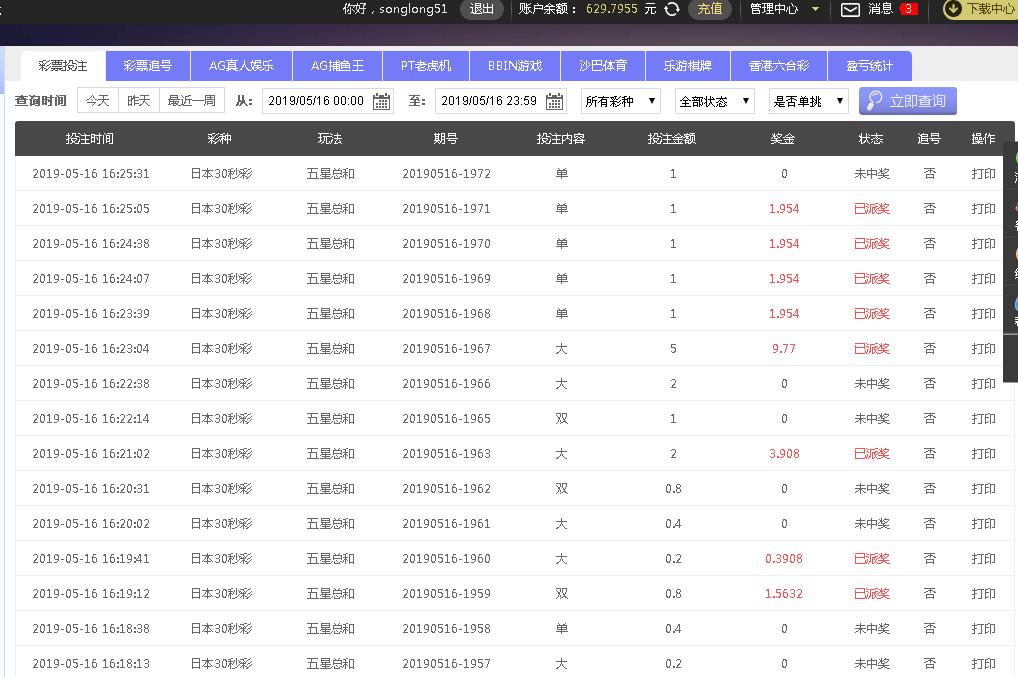Open the 沙巴体育 tab
Screen dimensions: 1018x677
[602, 66]
